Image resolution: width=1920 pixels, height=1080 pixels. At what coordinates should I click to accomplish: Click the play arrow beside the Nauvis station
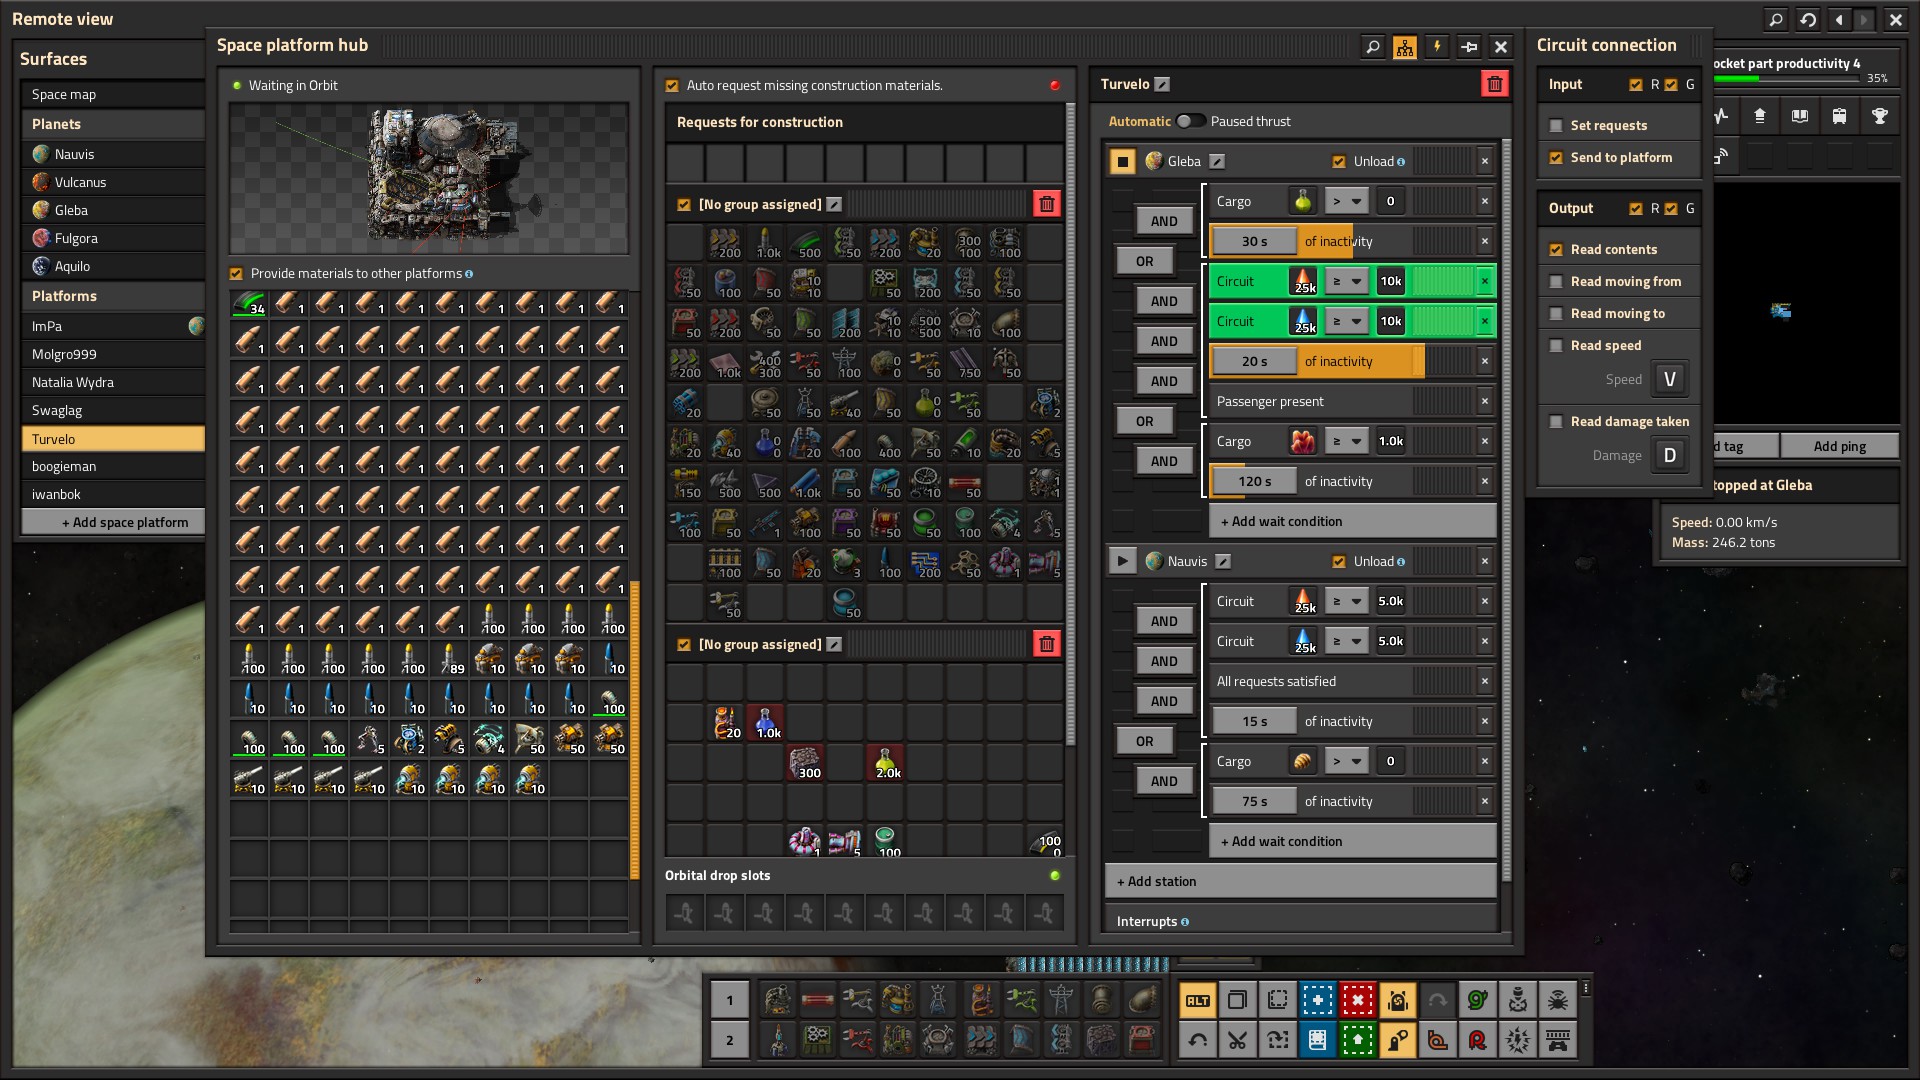tap(1122, 561)
